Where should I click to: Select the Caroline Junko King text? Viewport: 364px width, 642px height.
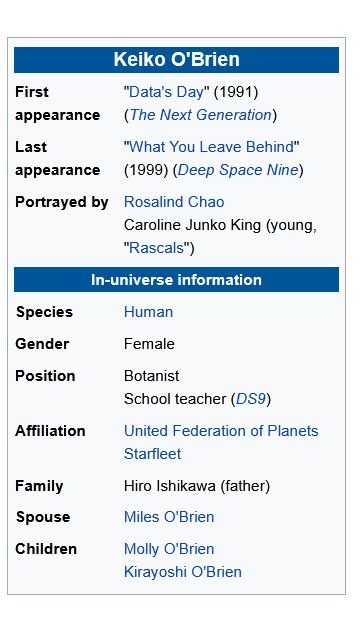(x=192, y=225)
